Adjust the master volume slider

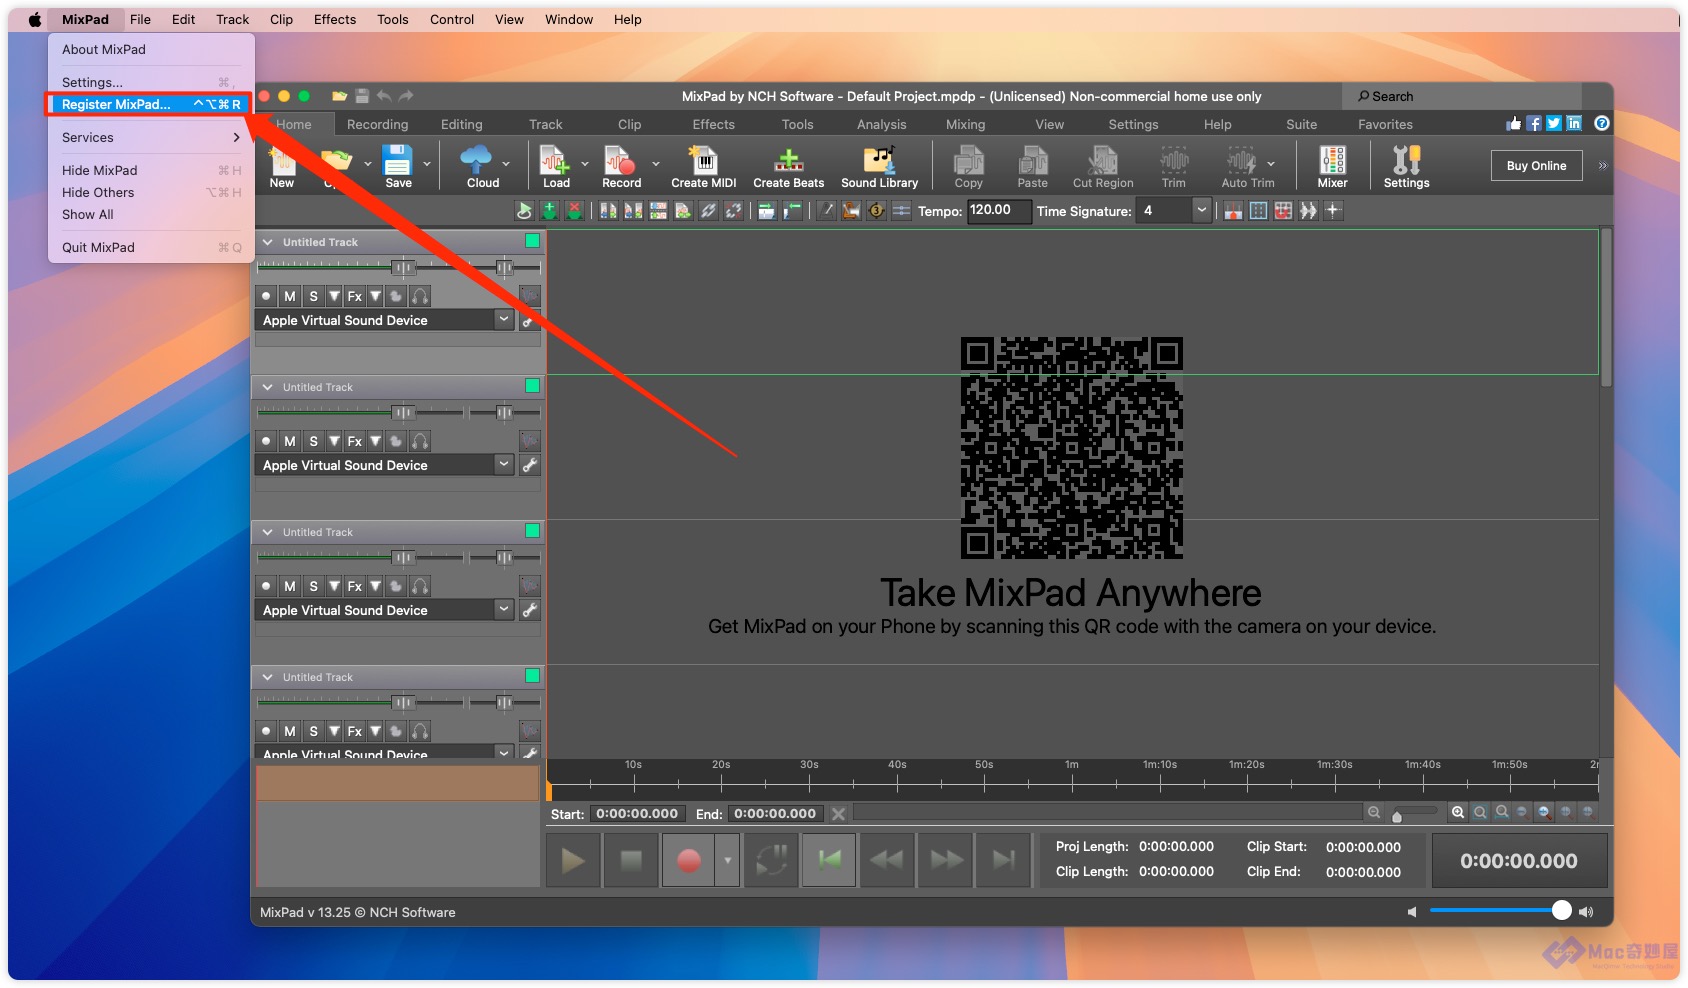point(1561,910)
